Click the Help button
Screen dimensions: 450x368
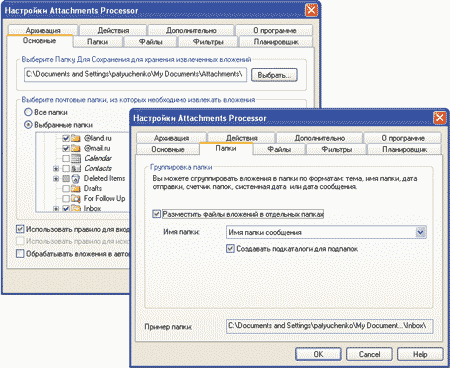pyautogui.click(x=420, y=354)
